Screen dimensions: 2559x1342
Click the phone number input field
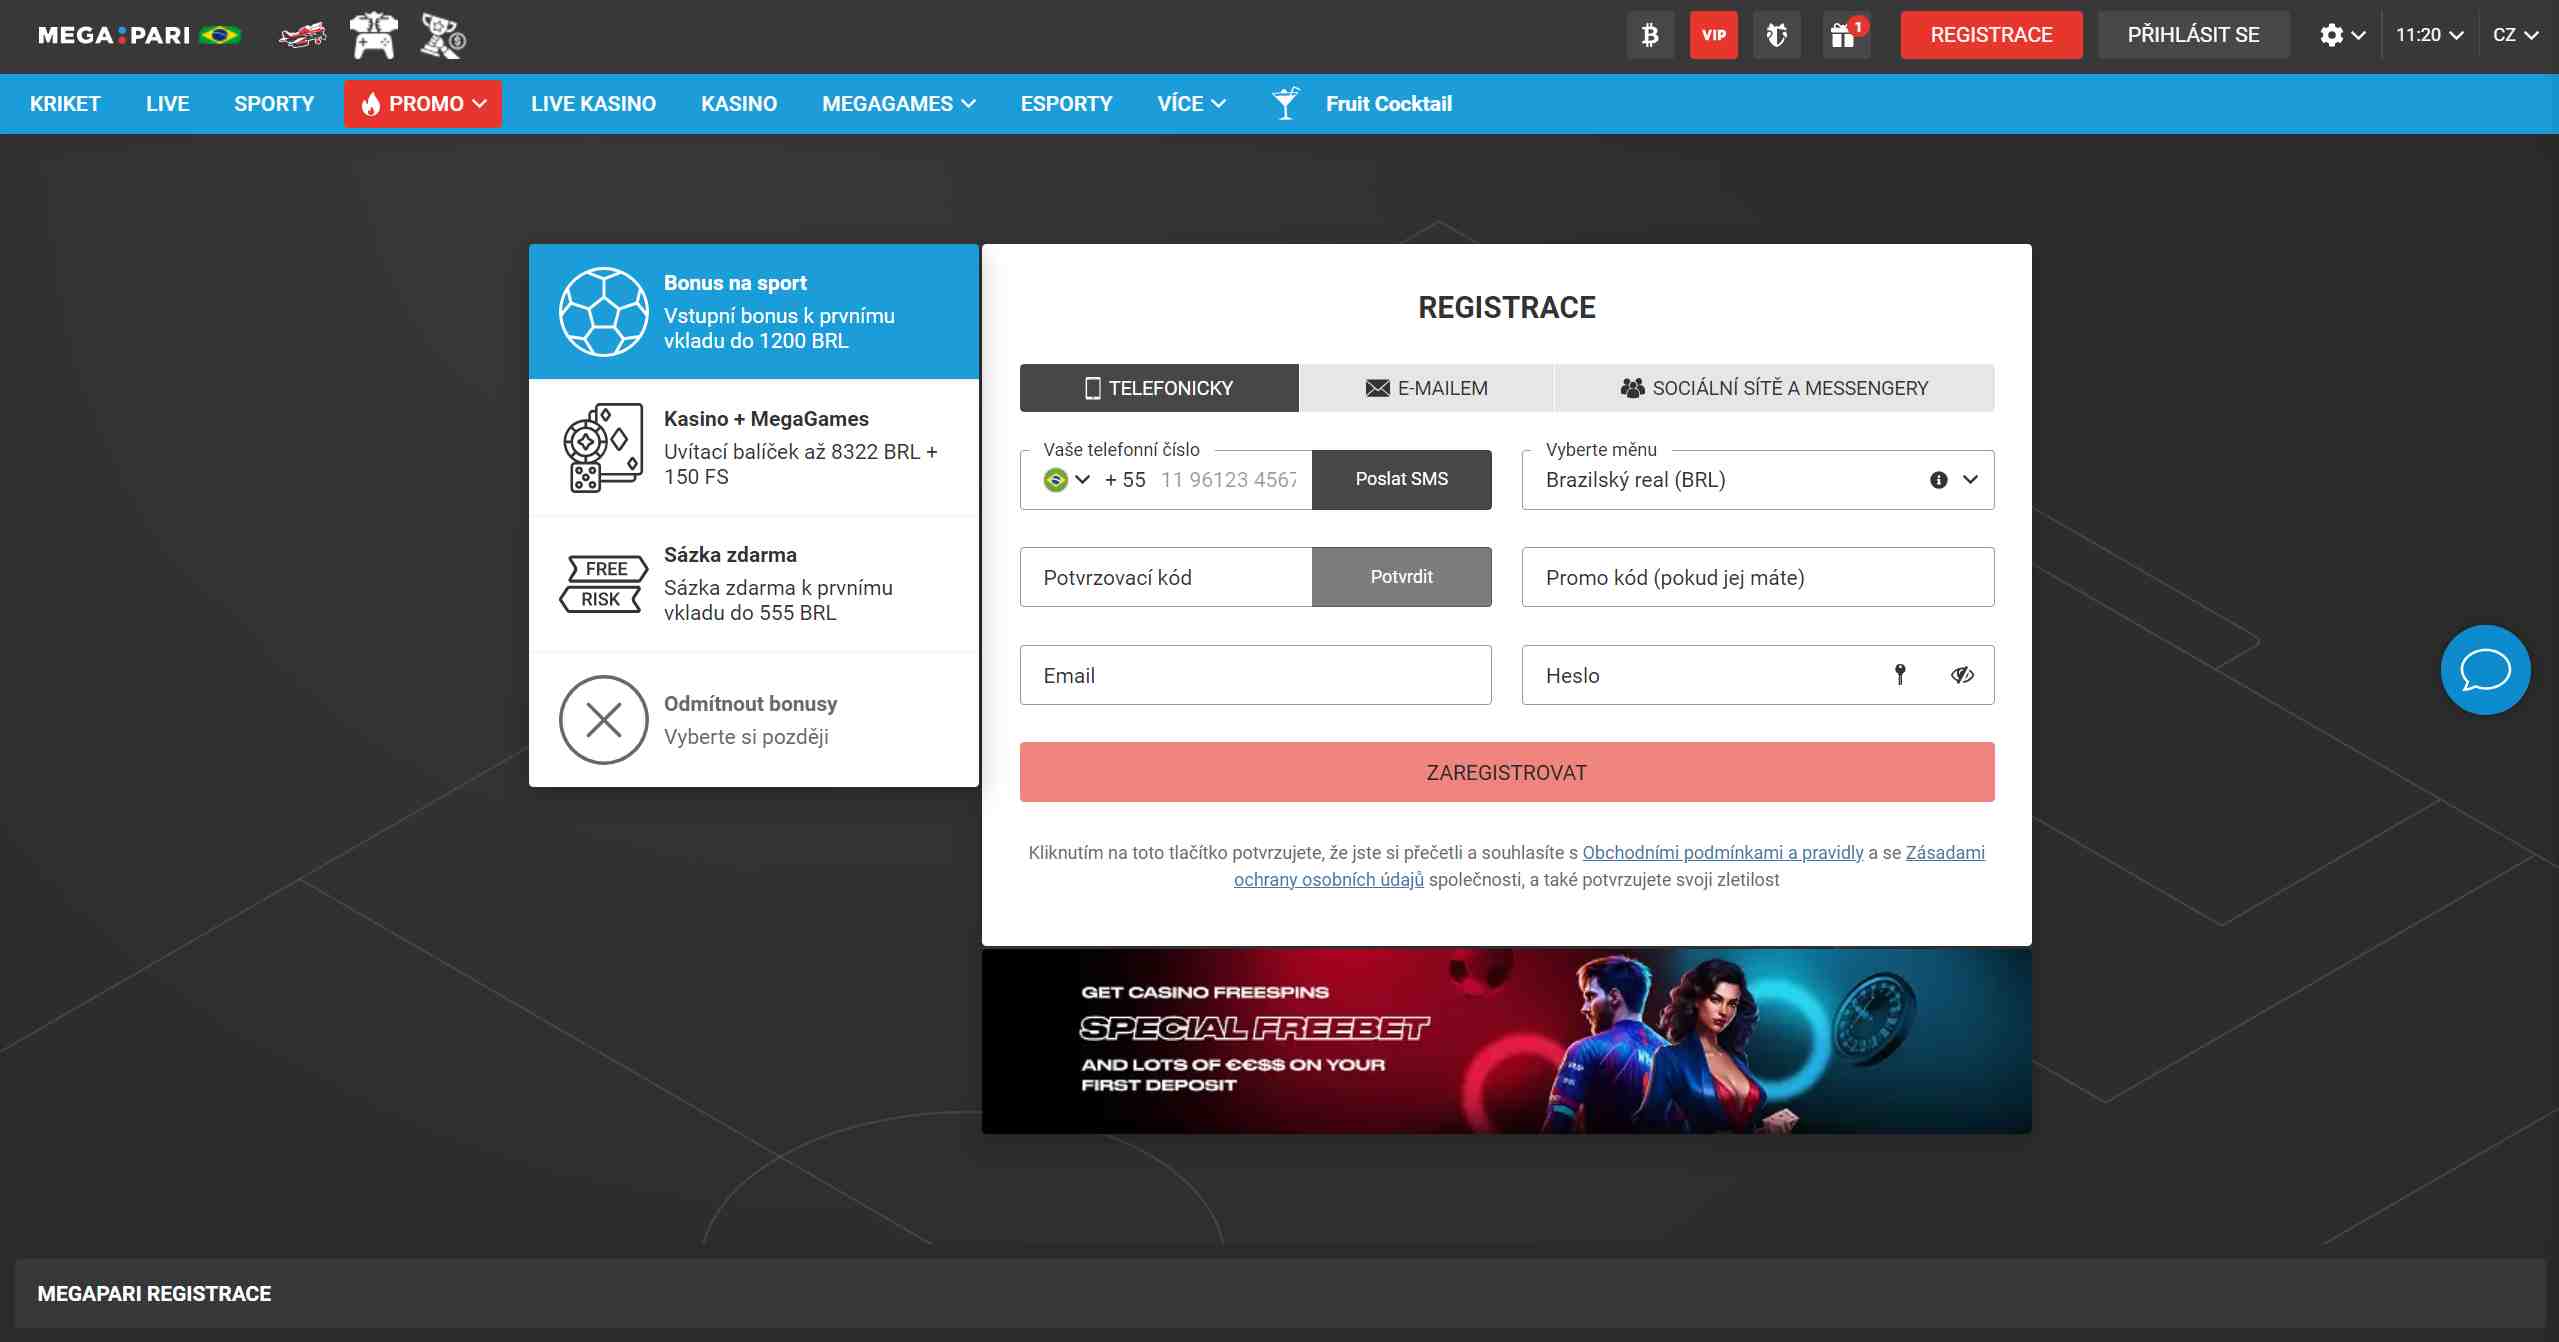[x=1228, y=480]
